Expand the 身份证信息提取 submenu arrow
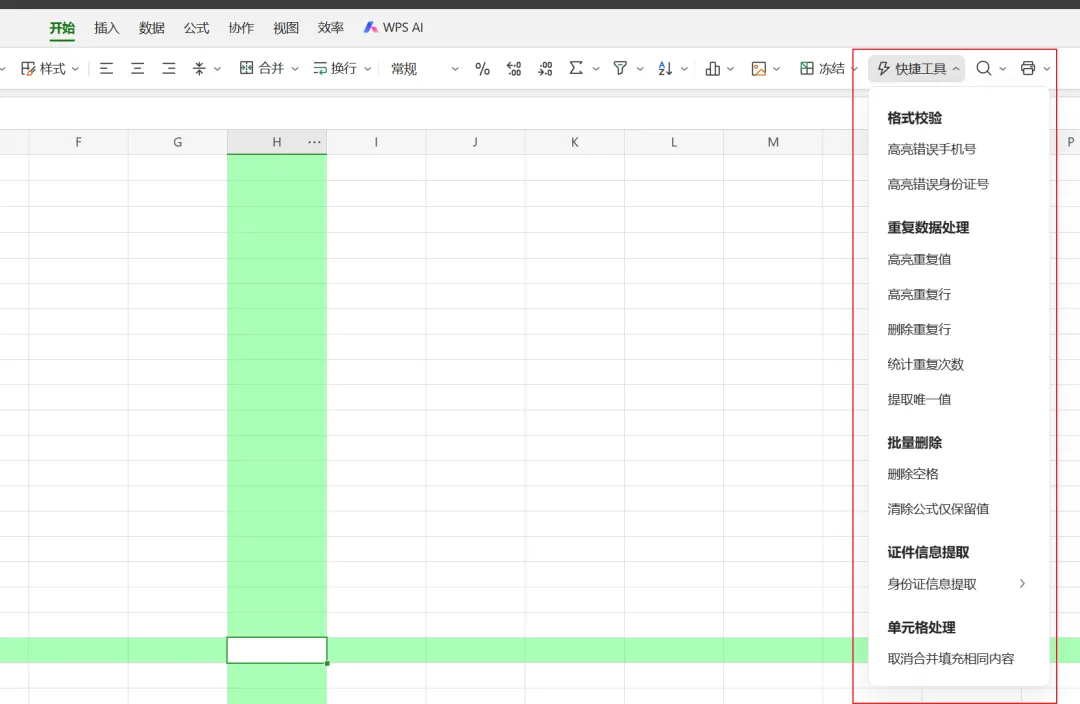 coord(1023,583)
